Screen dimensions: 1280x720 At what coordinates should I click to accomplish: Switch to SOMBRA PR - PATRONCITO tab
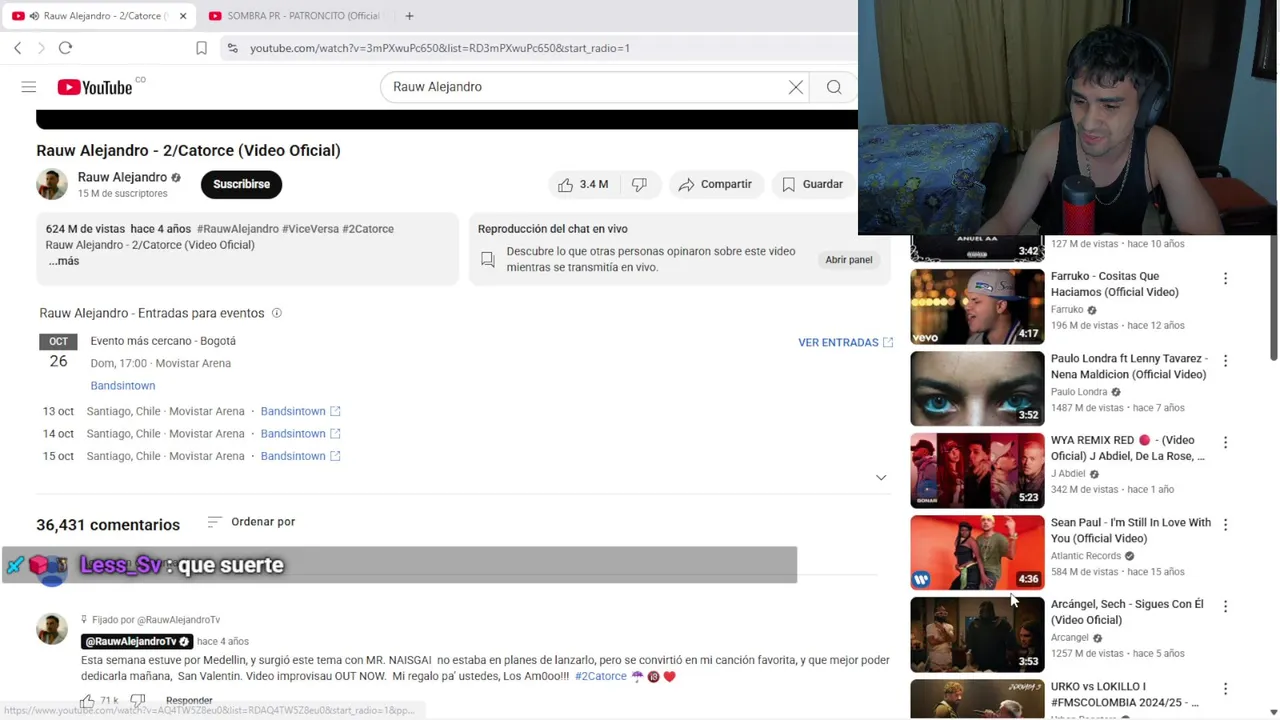[294, 16]
